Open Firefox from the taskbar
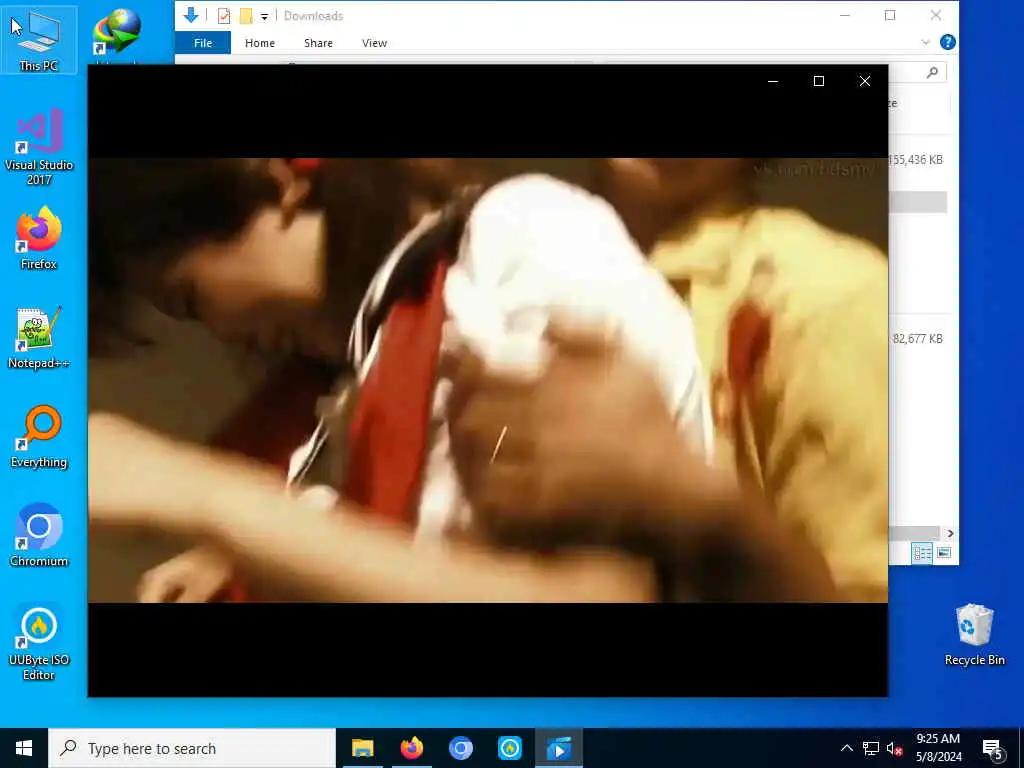1024x768 pixels. (x=411, y=748)
